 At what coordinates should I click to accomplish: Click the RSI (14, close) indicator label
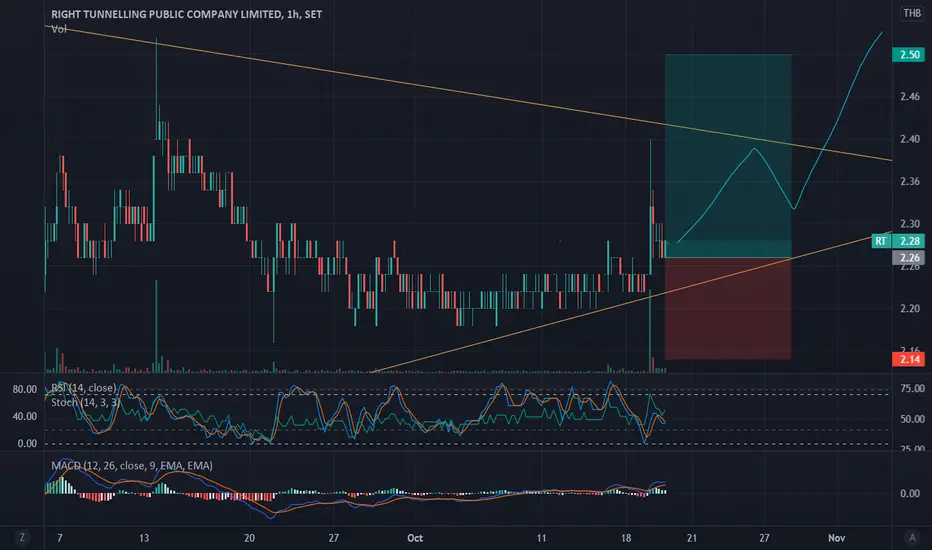(x=83, y=388)
